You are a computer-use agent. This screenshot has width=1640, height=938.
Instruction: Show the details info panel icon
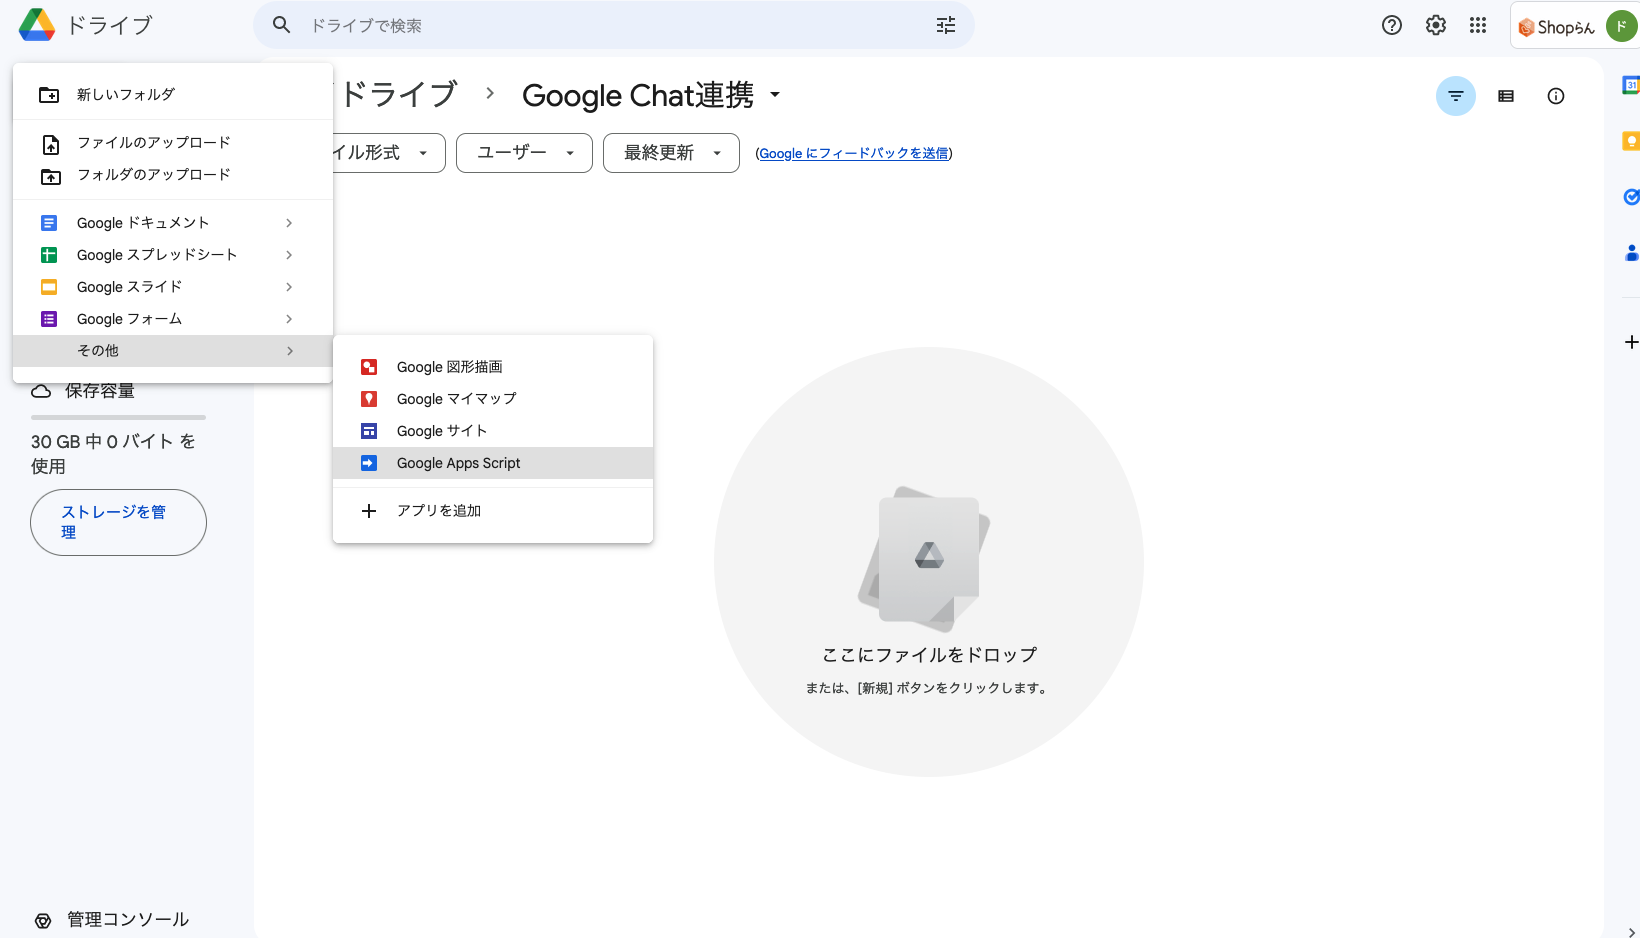1556,96
